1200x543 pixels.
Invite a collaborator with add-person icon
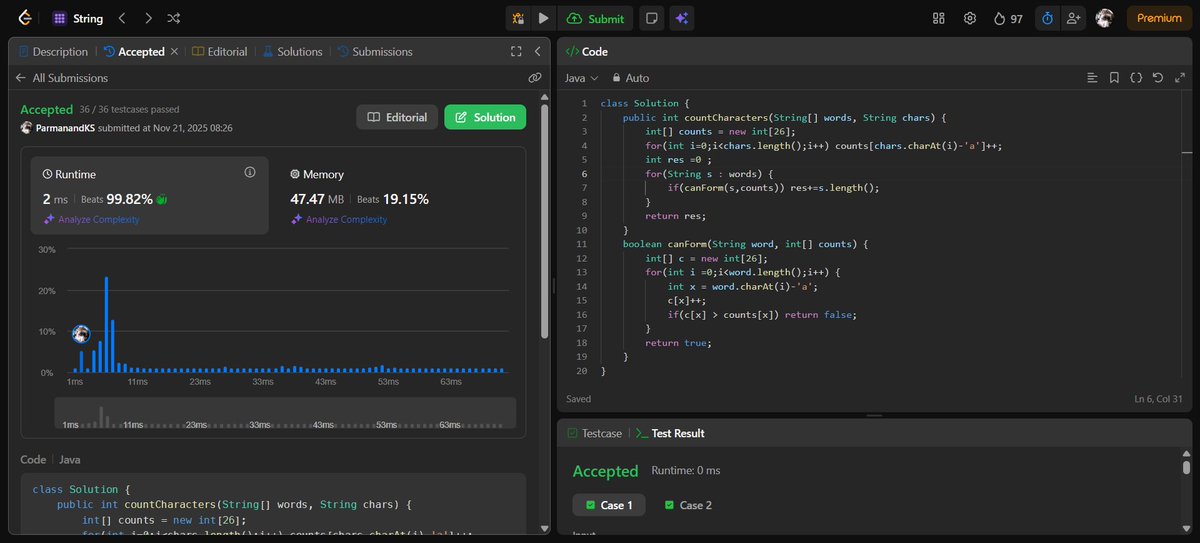[x=1074, y=18]
